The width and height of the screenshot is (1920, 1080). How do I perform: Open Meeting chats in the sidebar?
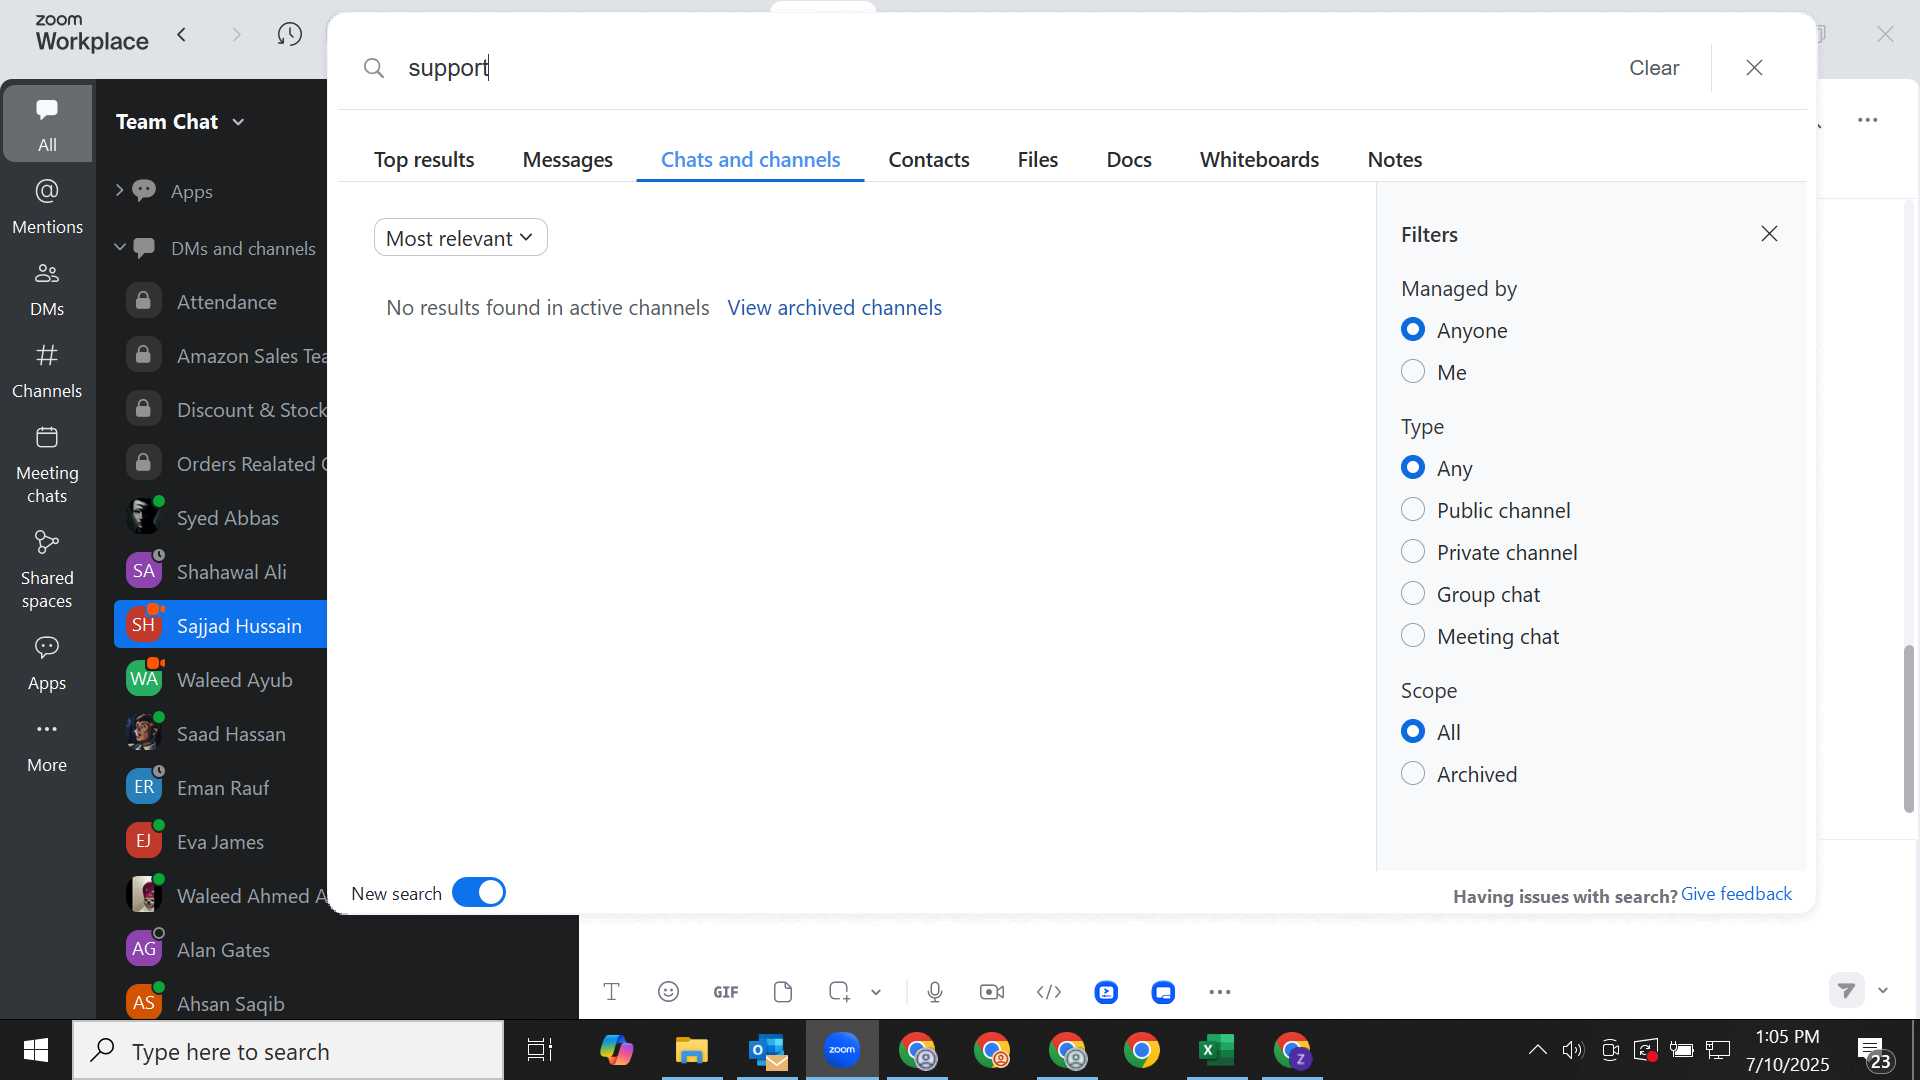47,464
